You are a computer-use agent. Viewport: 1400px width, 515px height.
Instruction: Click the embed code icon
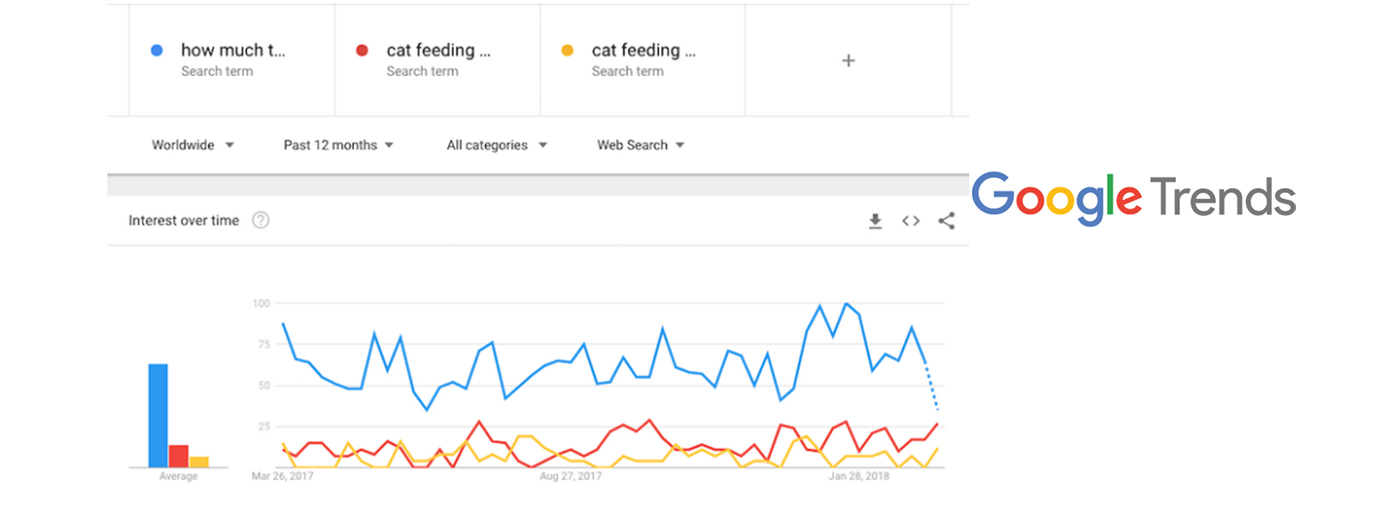pyautogui.click(x=910, y=221)
